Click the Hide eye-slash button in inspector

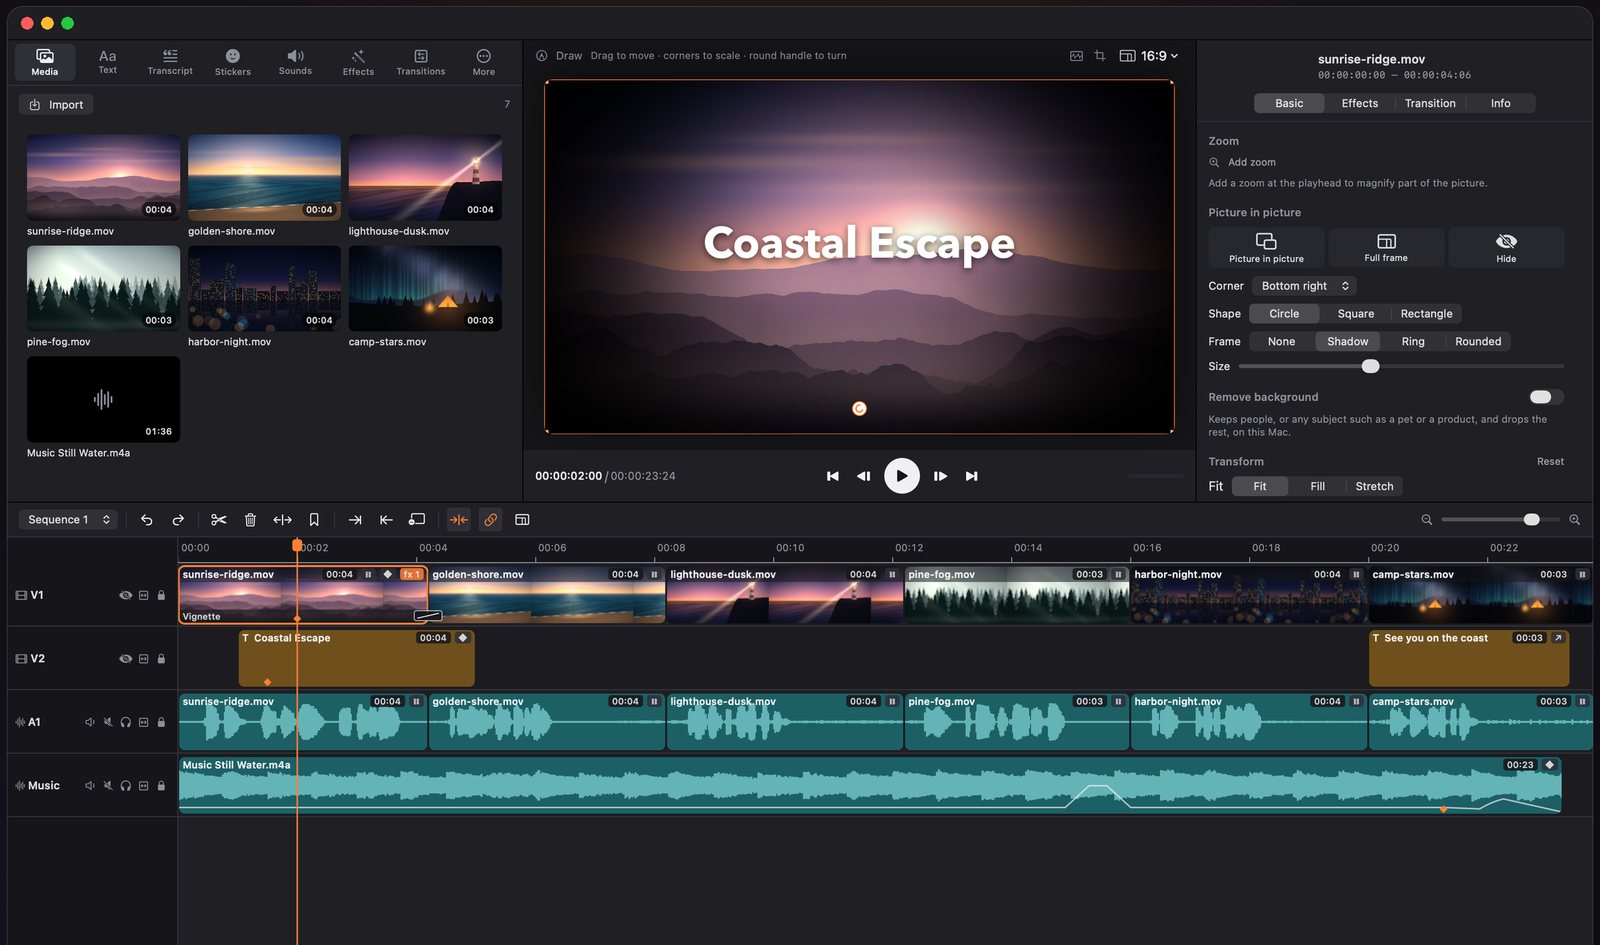[1506, 247]
